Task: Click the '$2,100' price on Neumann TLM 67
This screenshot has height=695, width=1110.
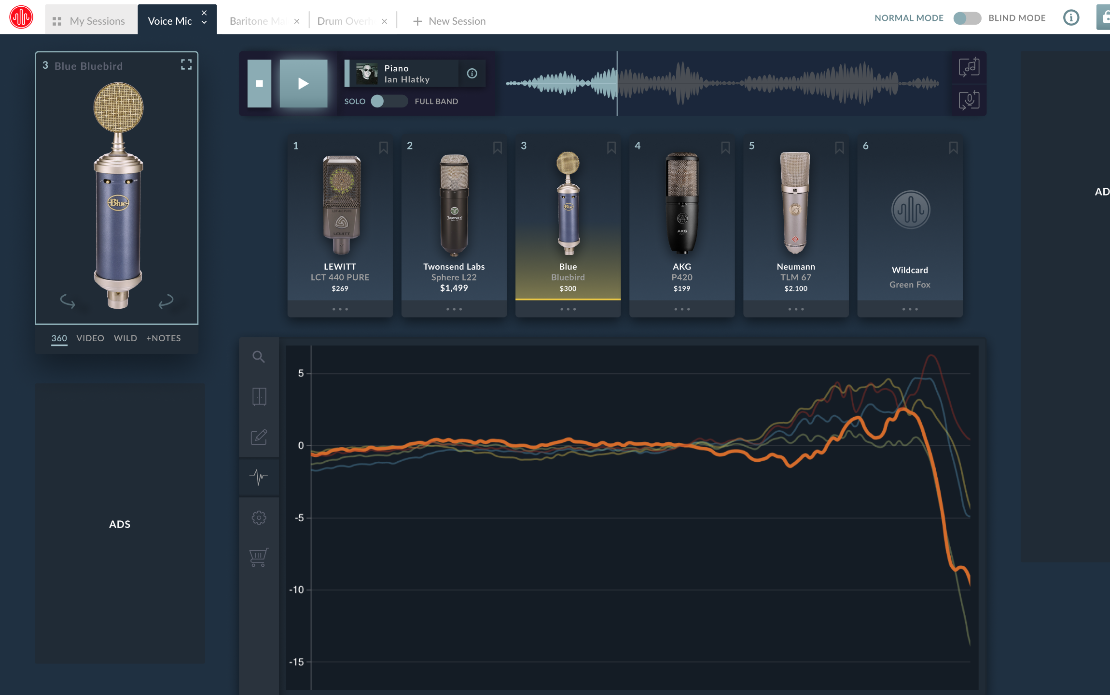Action: click(x=796, y=289)
